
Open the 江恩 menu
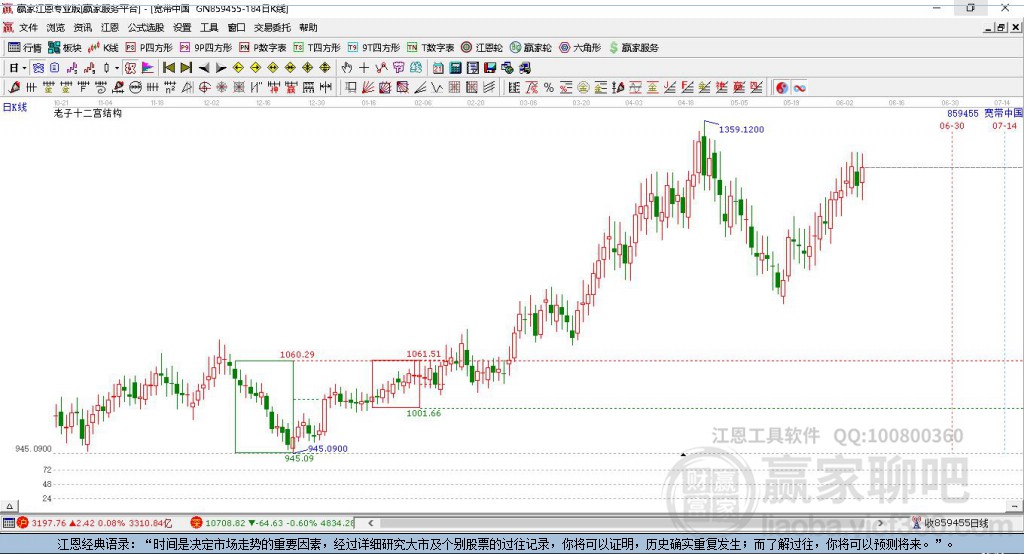[110, 27]
